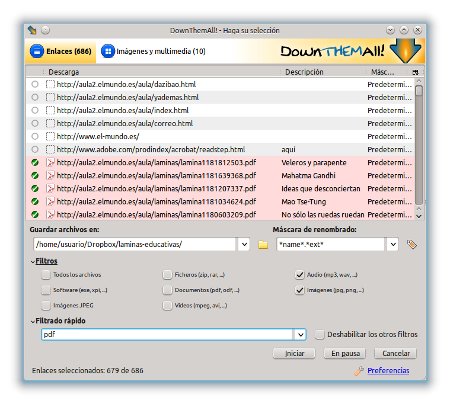The height and width of the screenshot is (404, 450).
Task: Select radio for dazibao.html link
Action: (35, 84)
